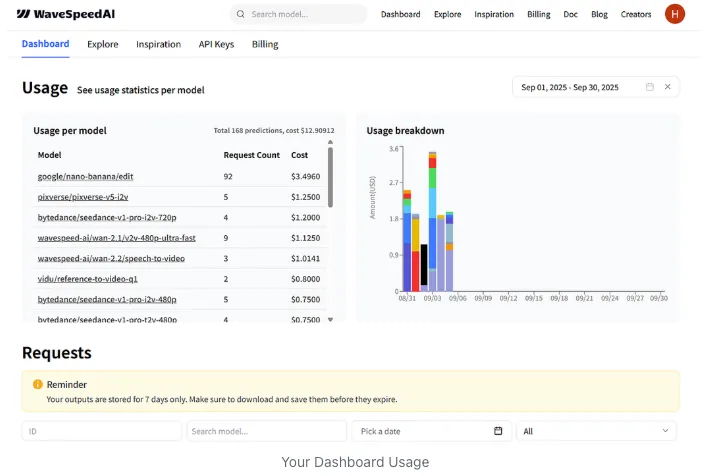707x476 pixels.
Task: Click the calendar icon in Pick a date
Action: pos(498,431)
